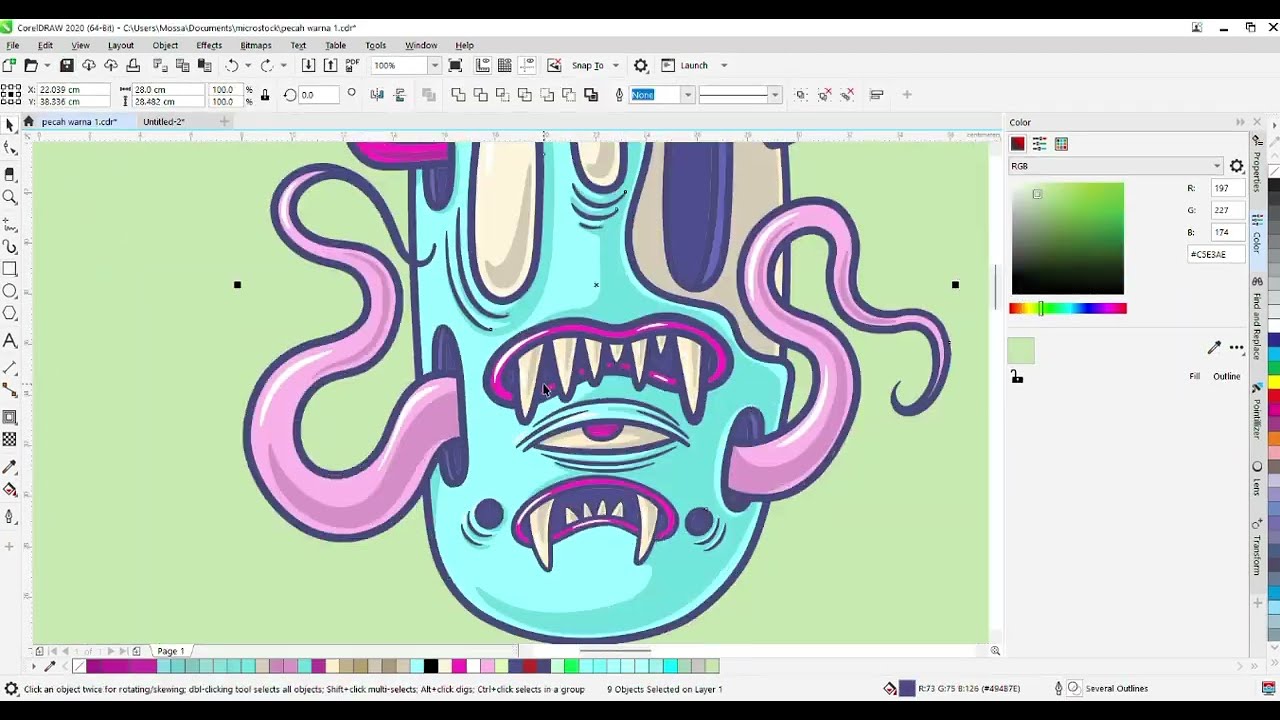Viewport: 1280px width, 720px height.
Task: Open the Transform docker tab
Action: 1257,548
